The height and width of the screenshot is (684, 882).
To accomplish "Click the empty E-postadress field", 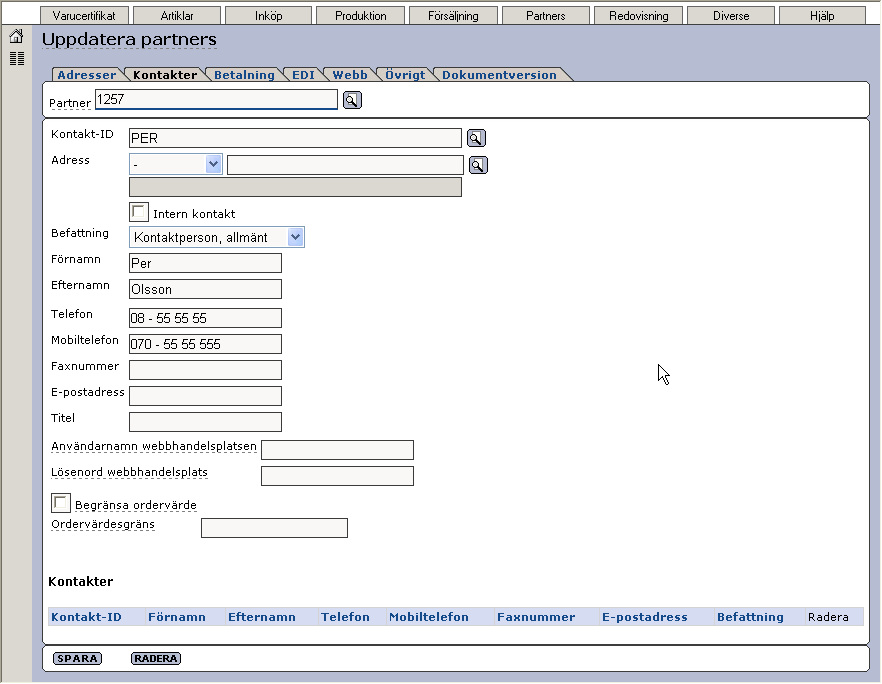I will pyautogui.click(x=205, y=395).
